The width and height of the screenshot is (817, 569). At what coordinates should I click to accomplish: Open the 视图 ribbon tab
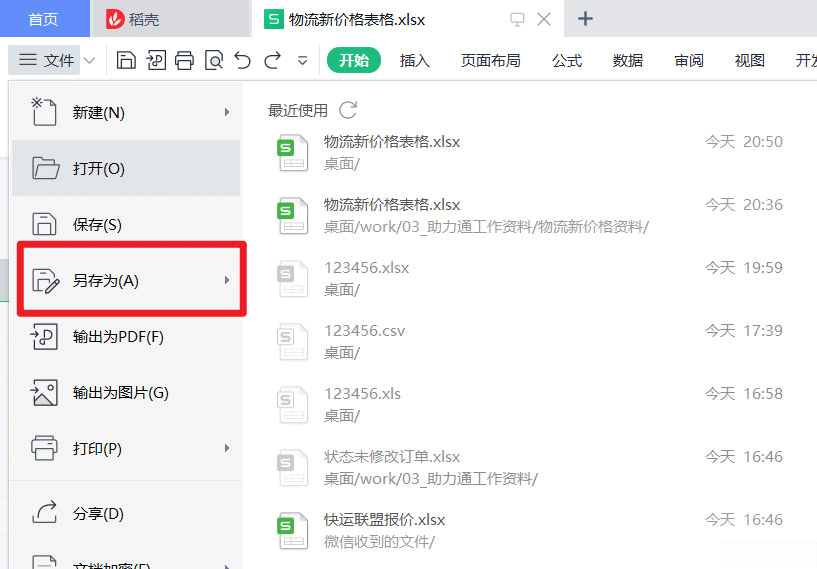[750, 60]
